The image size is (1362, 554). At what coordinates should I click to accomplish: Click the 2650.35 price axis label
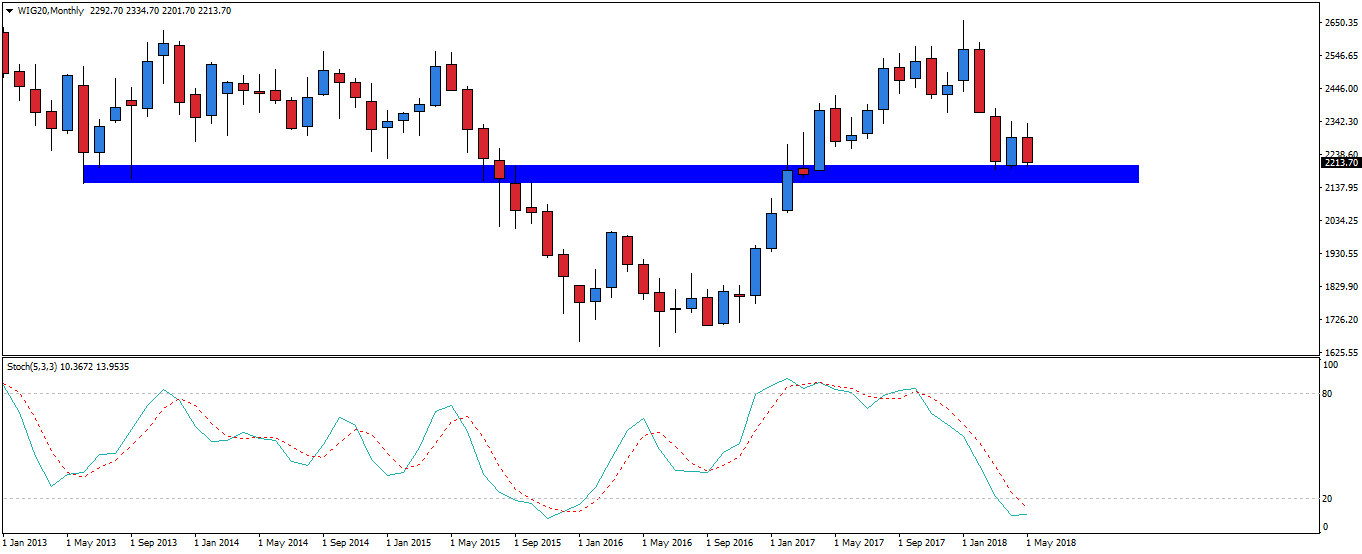[1339, 22]
